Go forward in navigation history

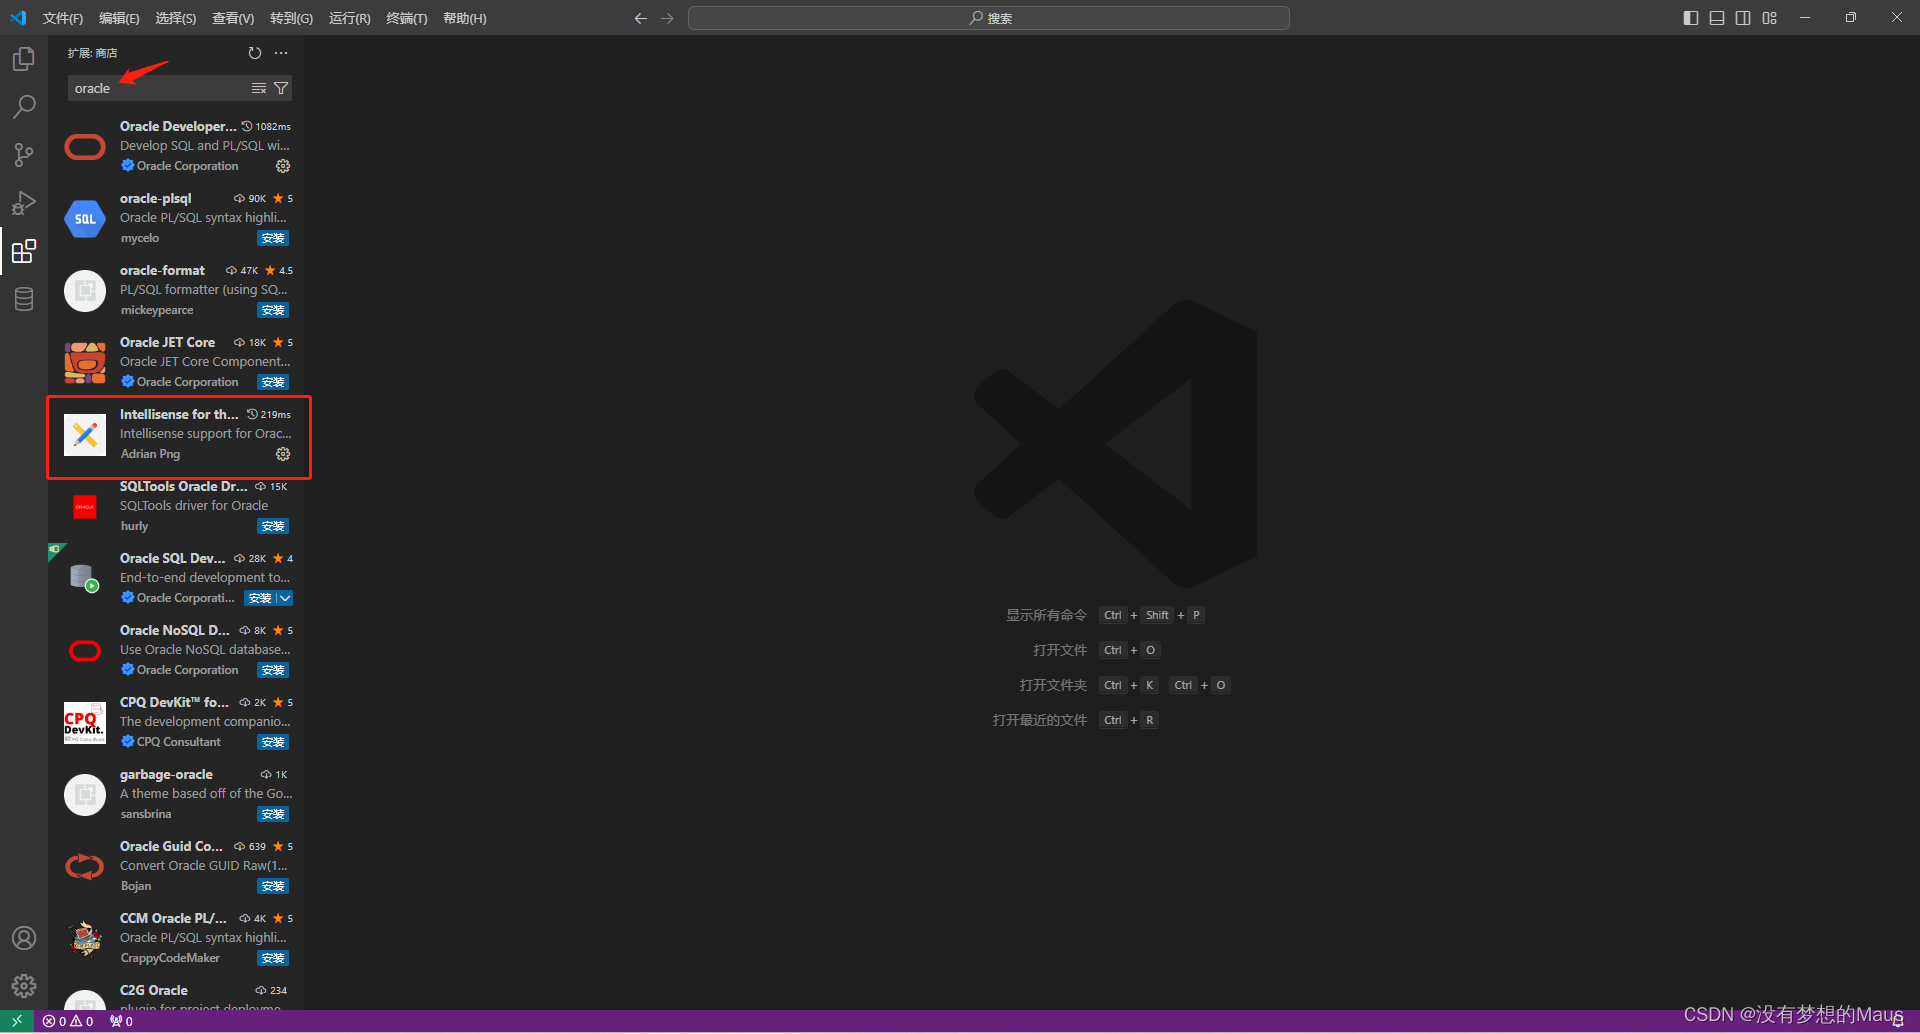coord(667,18)
